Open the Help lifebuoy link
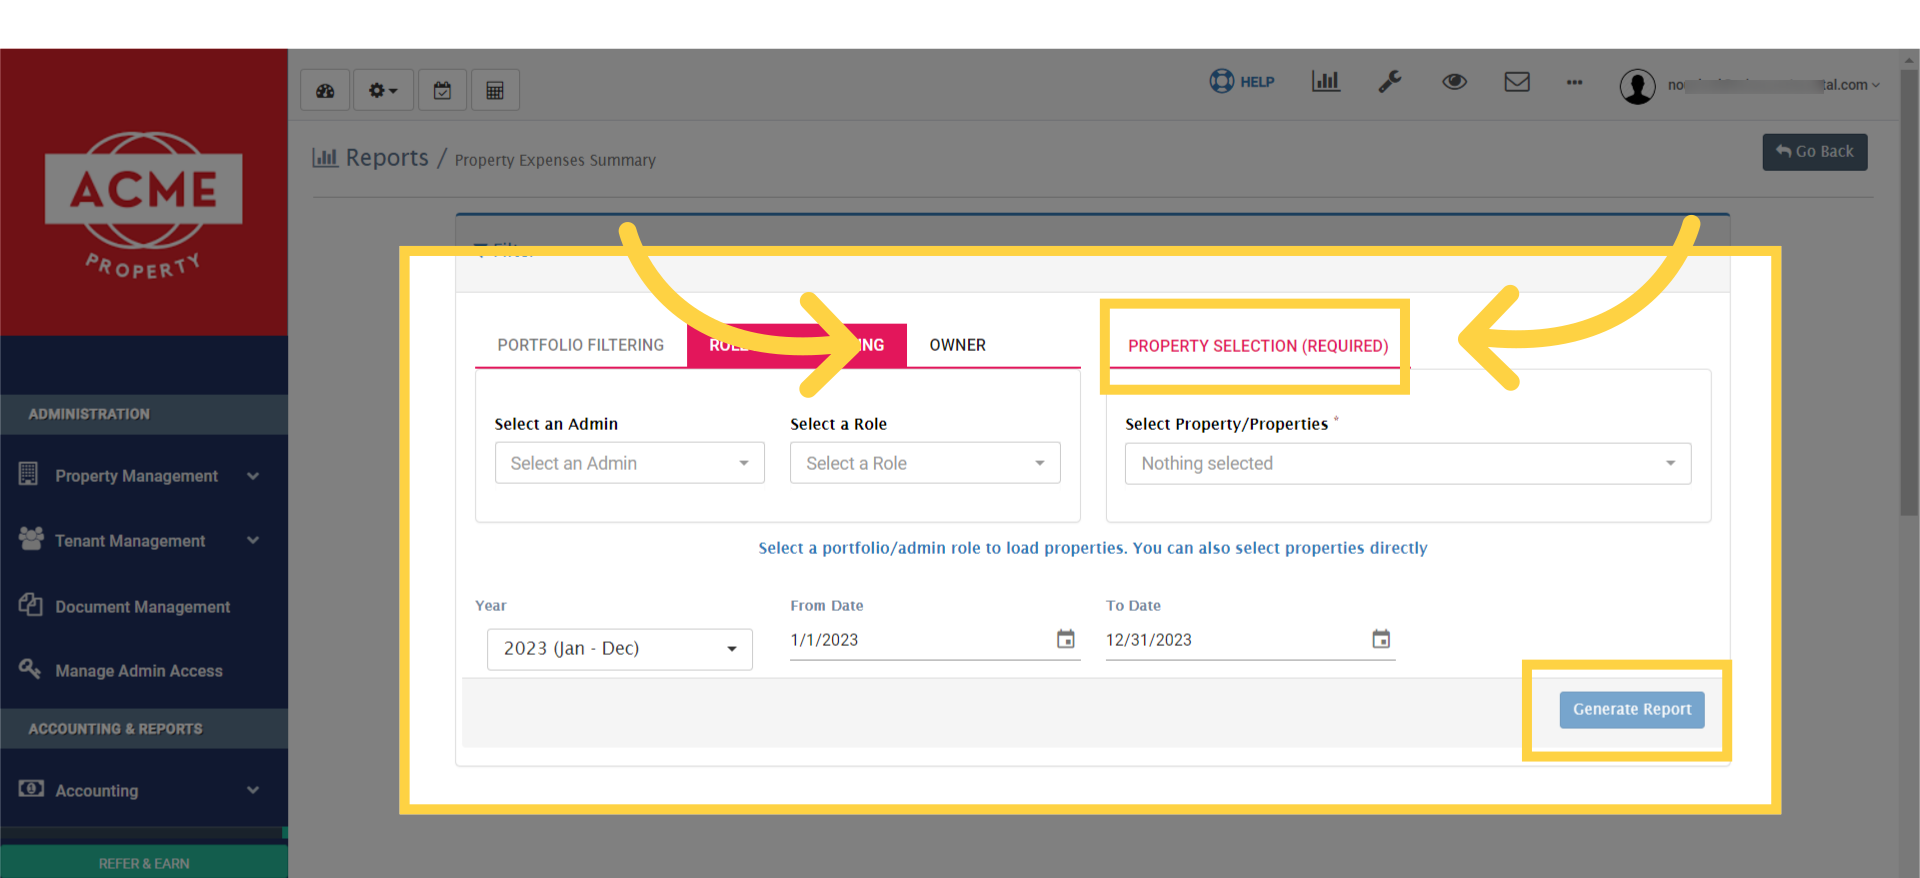This screenshot has width=1920, height=878. click(1242, 82)
